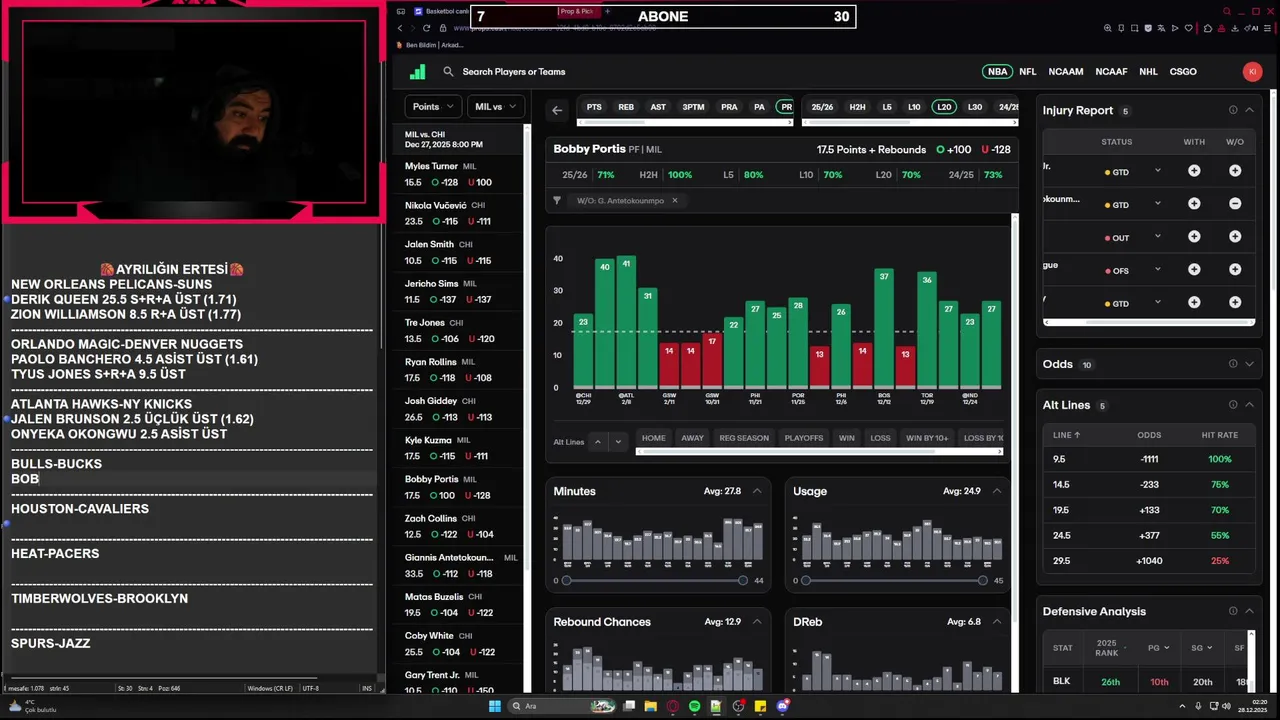This screenshot has height=720, width=1280.
Task: Select the NFL league tab
Action: (1028, 72)
